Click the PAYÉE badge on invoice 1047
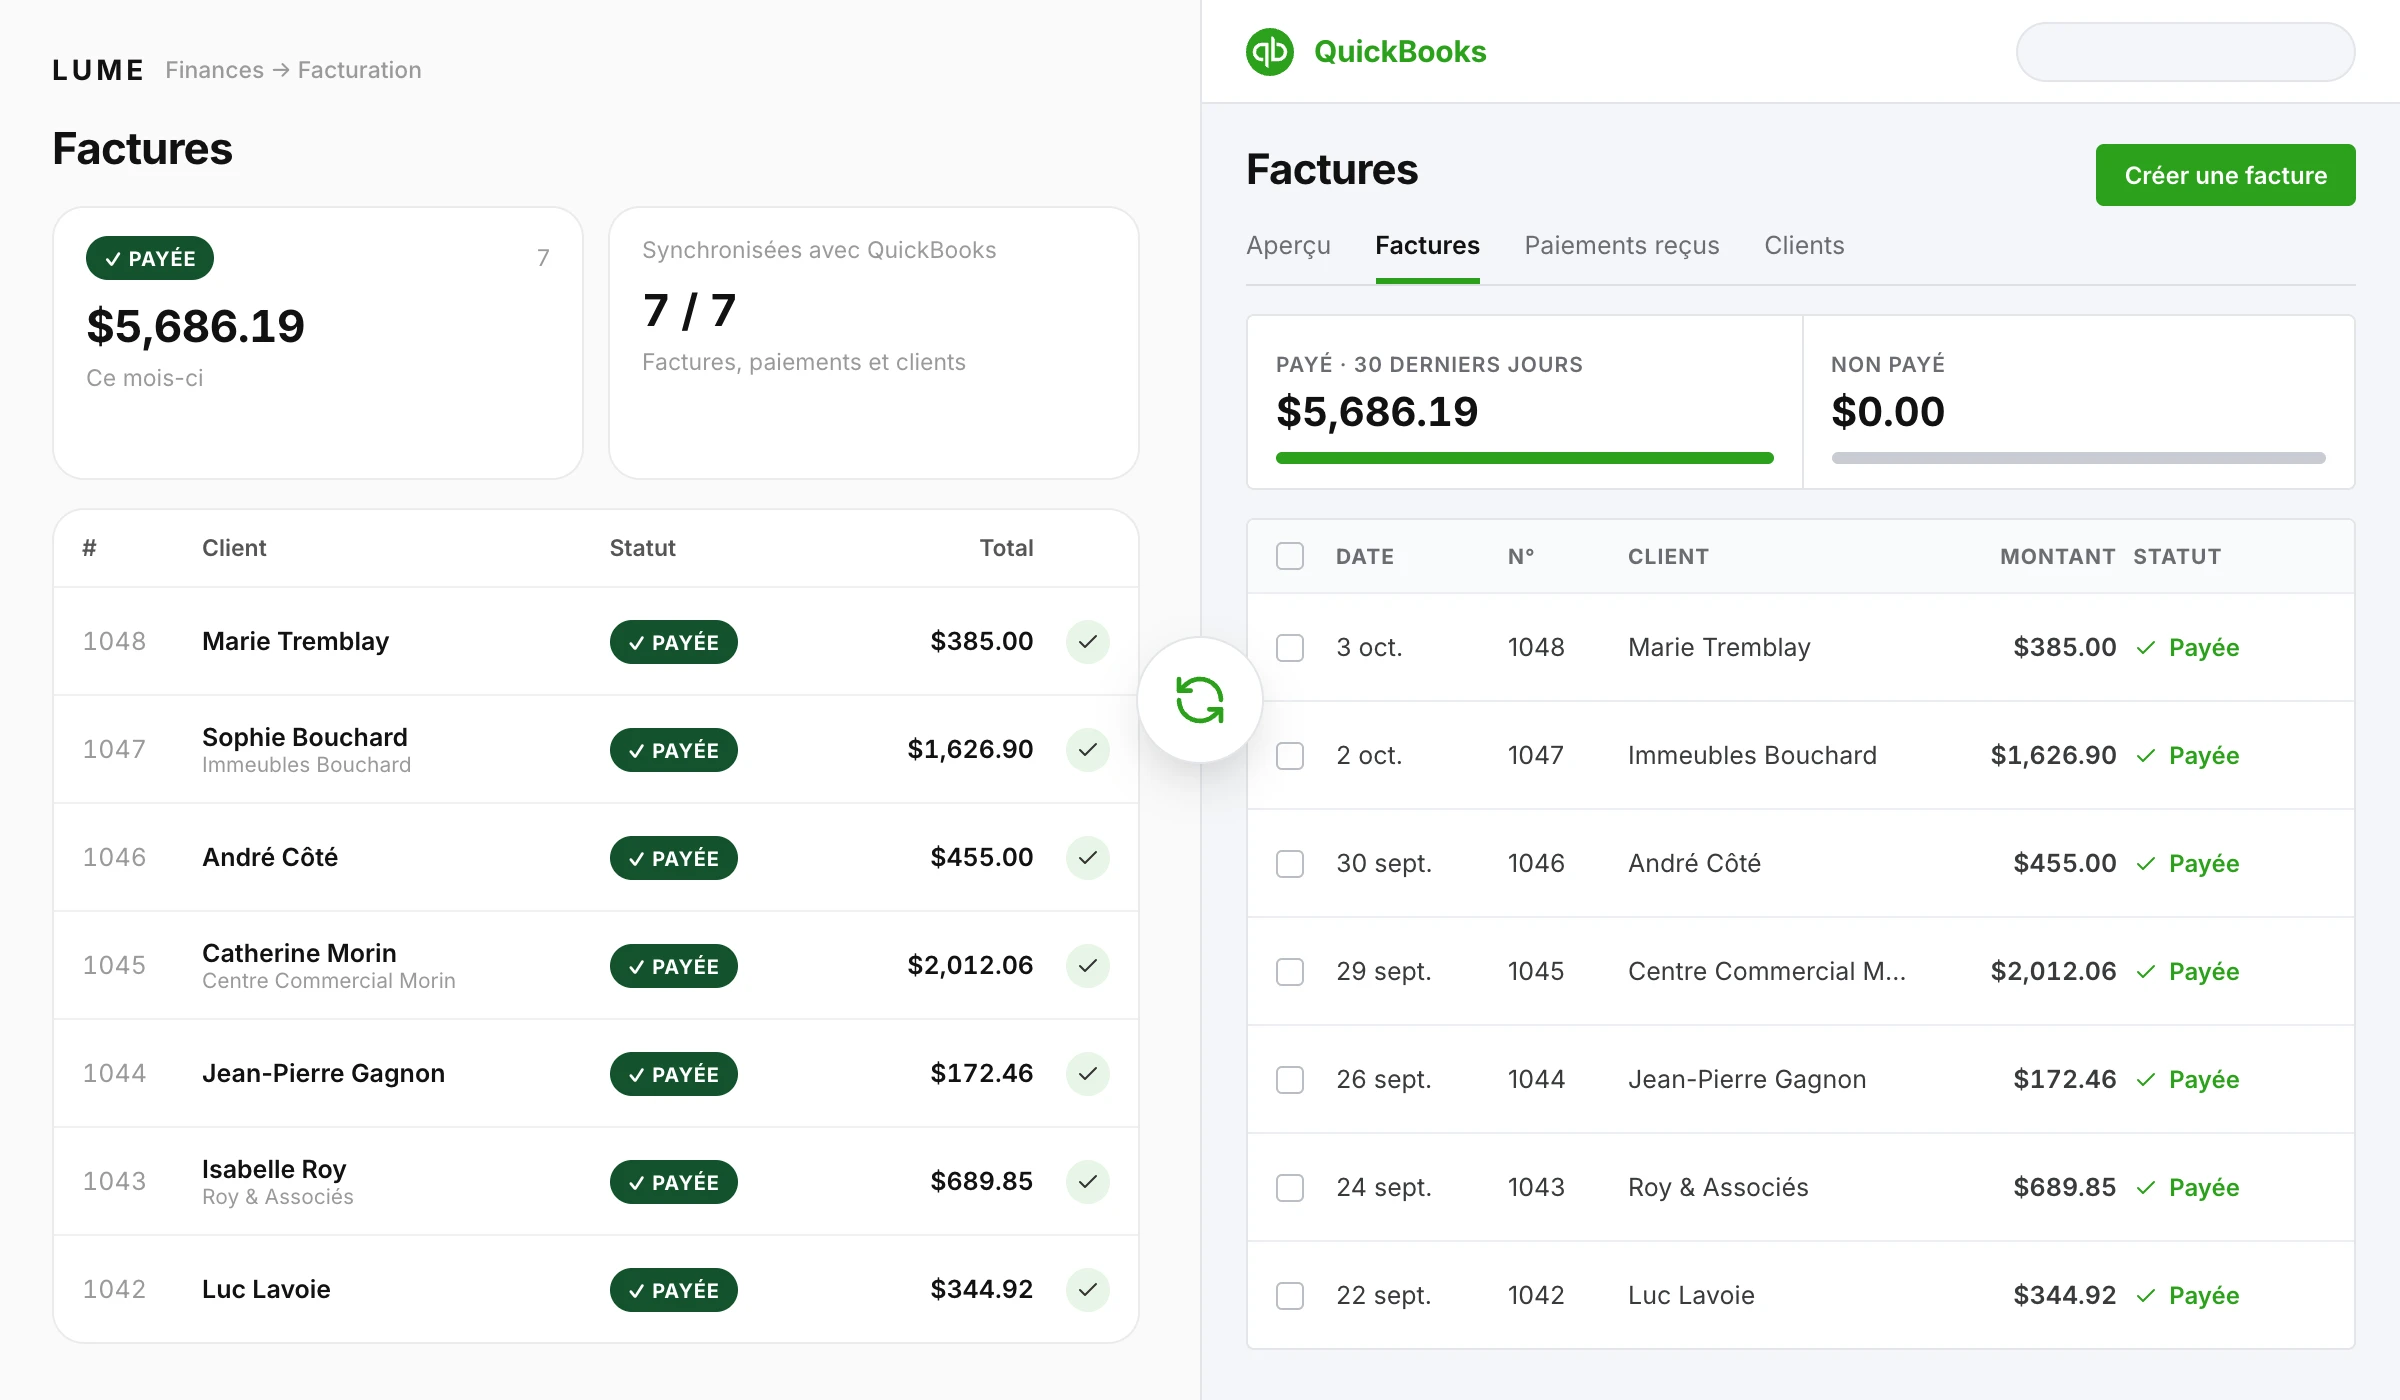Screen dimensions: 2400x1400 [x=674, y=750]
